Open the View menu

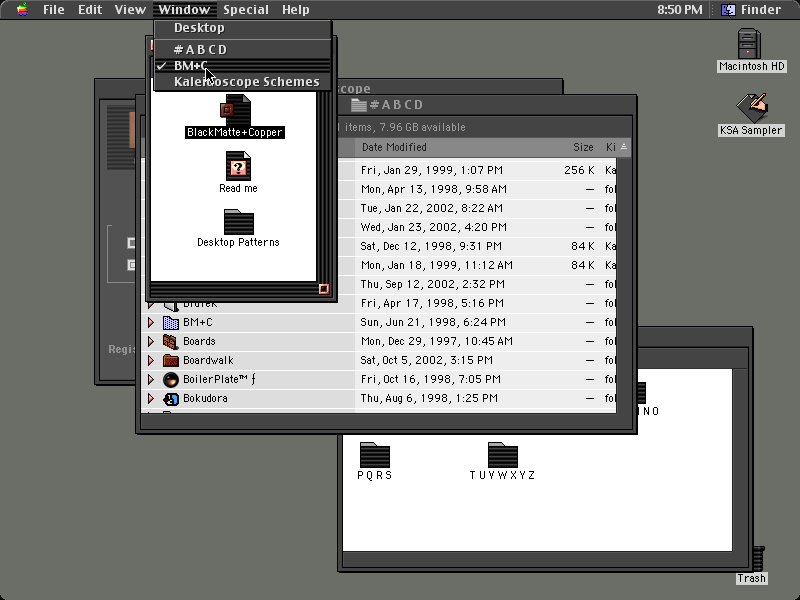pos(130,10)
